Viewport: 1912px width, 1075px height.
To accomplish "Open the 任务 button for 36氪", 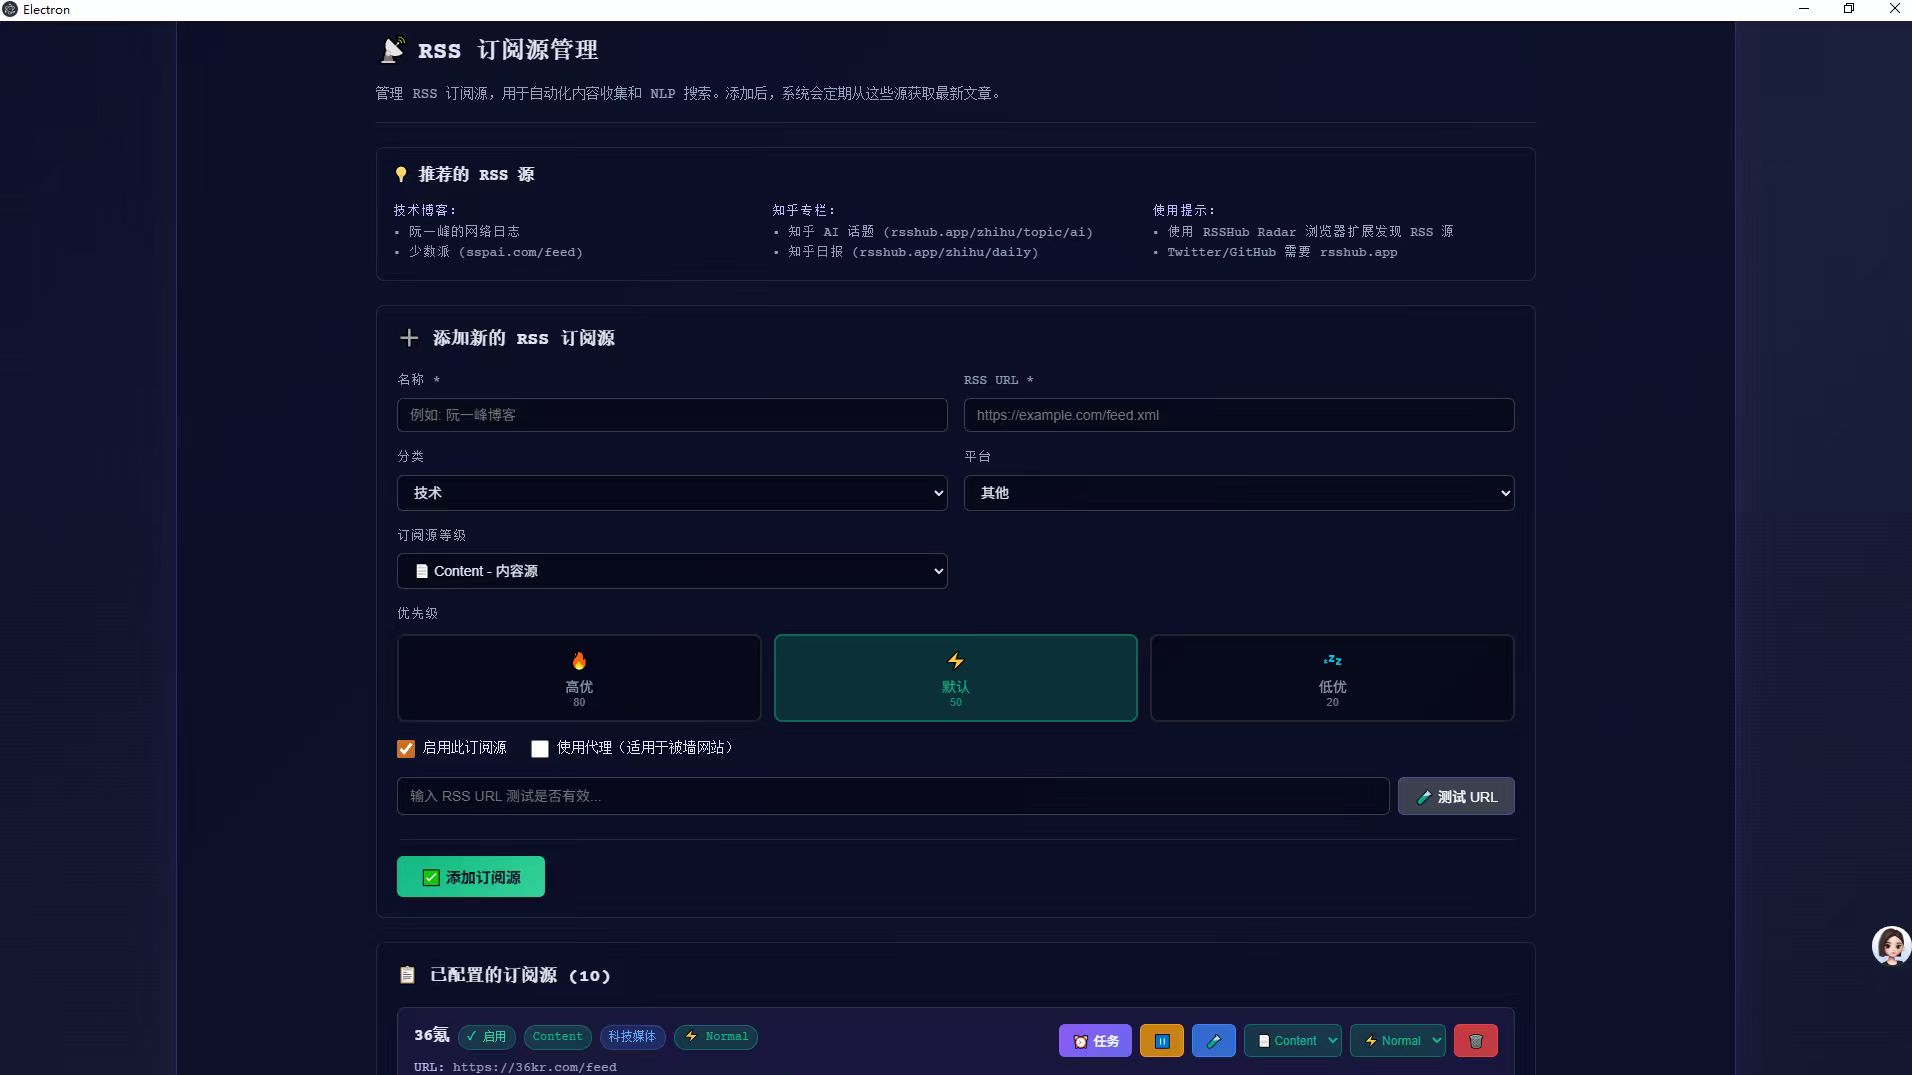I will [x=1095, y=1040].
